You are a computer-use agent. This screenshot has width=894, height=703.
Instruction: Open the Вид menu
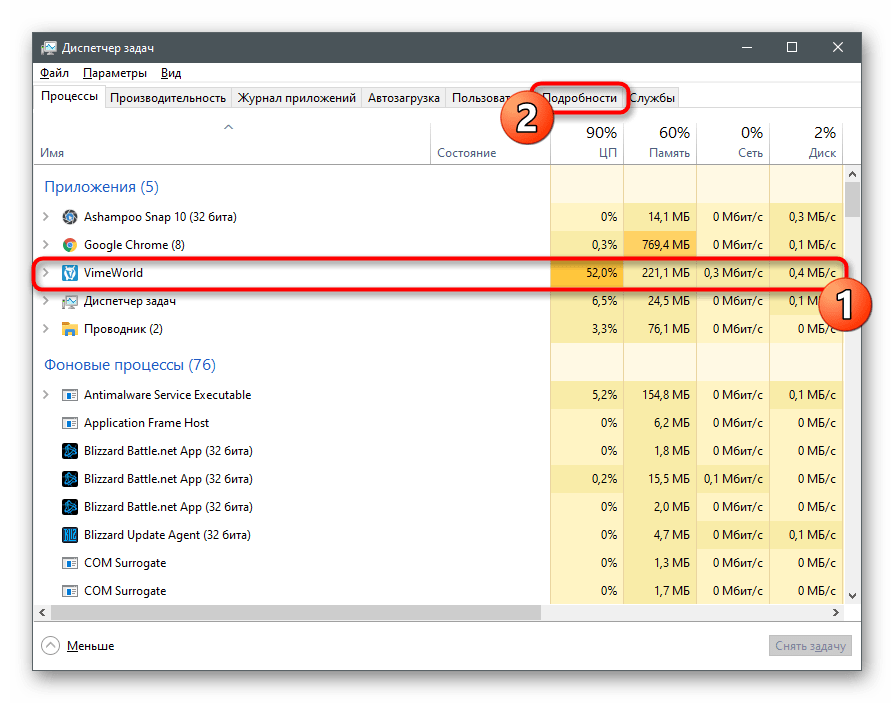tap(170, 73)
